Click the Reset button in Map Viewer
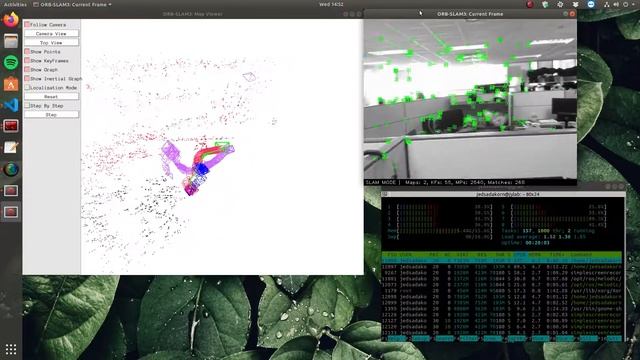This screenshot has width=640, height=360. pyautogui.click(x=51, y=97)
